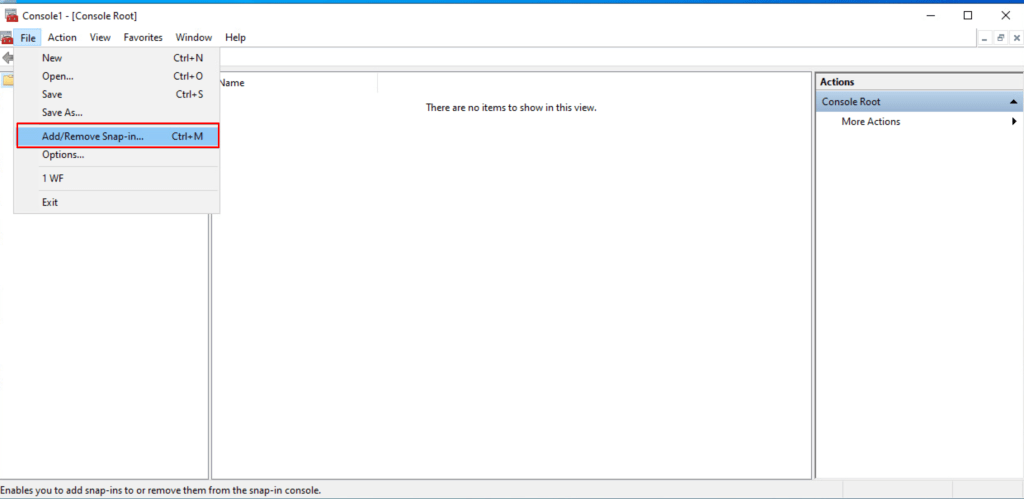
Task: Open the Favorites menu
Action: tap(143, 38)
